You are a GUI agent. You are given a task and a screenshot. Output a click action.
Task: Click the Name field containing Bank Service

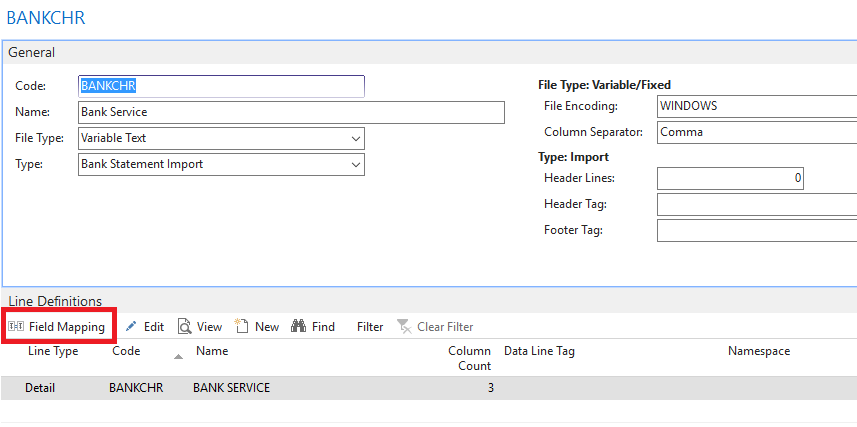(291, 112)
